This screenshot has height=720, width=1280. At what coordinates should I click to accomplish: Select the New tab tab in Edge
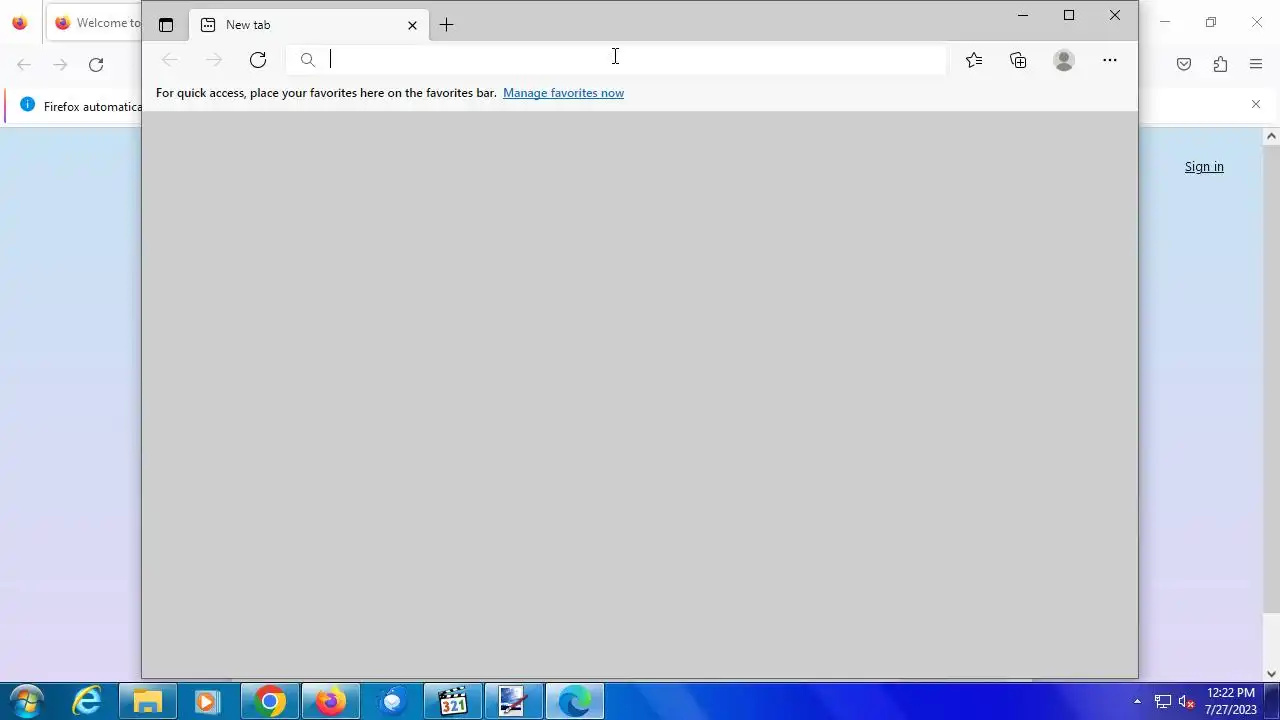click(x=309, y=25)
